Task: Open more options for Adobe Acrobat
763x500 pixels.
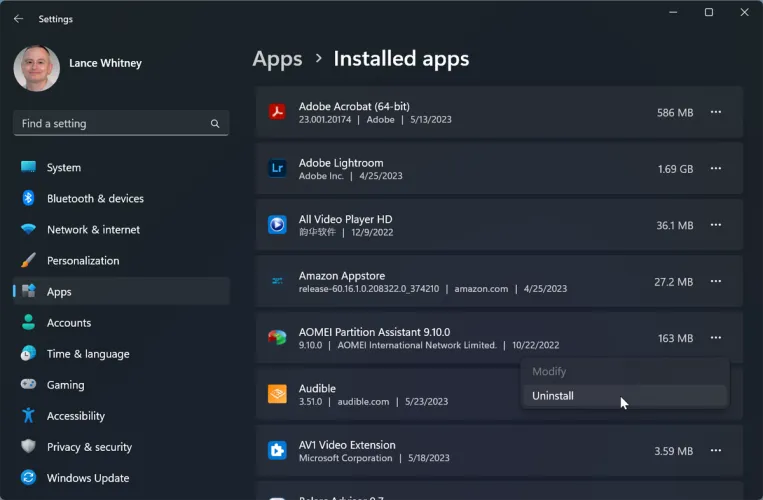Action: pos(716,113)
